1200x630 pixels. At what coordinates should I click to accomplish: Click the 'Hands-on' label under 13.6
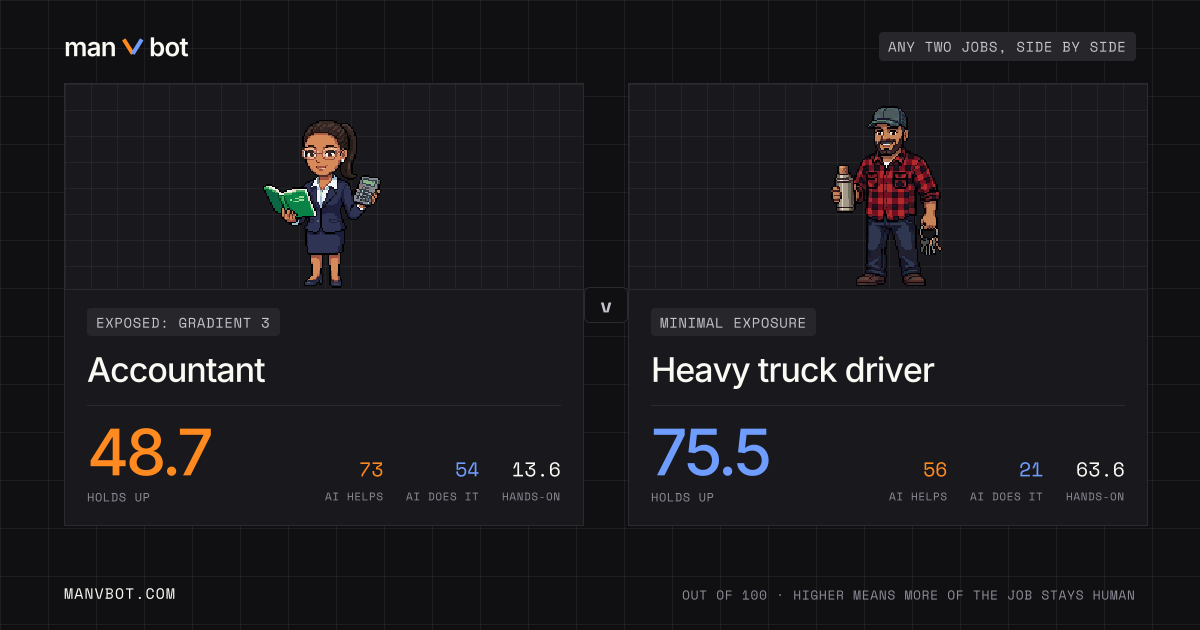(531, 497)
